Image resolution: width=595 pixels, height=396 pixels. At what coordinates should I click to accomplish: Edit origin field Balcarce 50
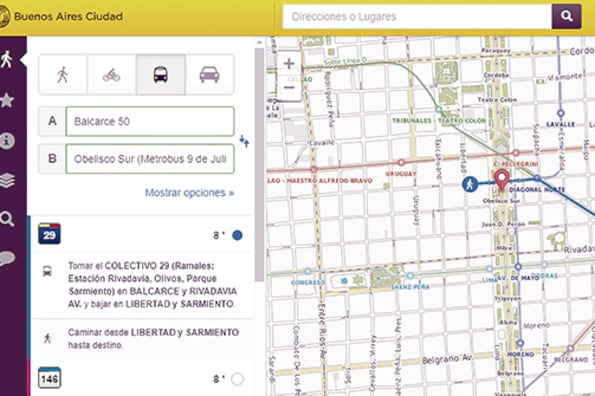(150, 121)
